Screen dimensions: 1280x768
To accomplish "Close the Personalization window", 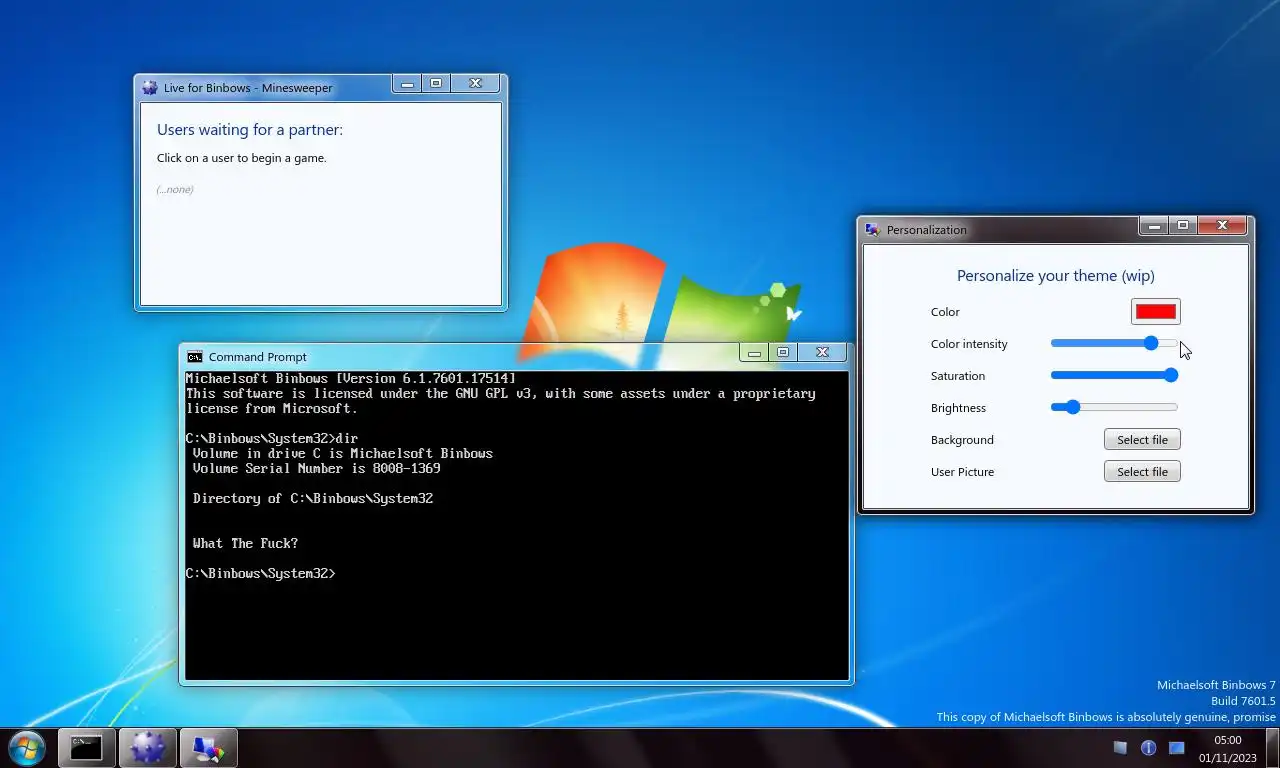I will pos(1222,226).
